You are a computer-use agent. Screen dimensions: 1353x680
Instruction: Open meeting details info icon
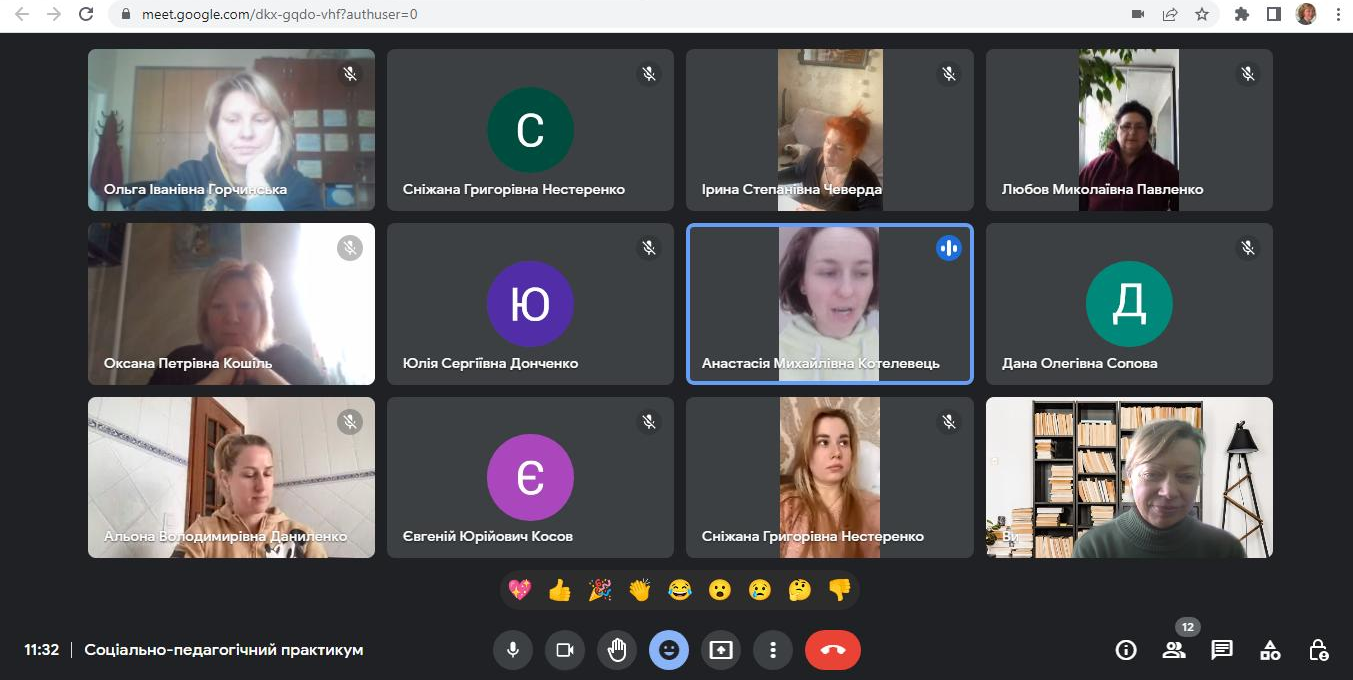point(1126,650)
